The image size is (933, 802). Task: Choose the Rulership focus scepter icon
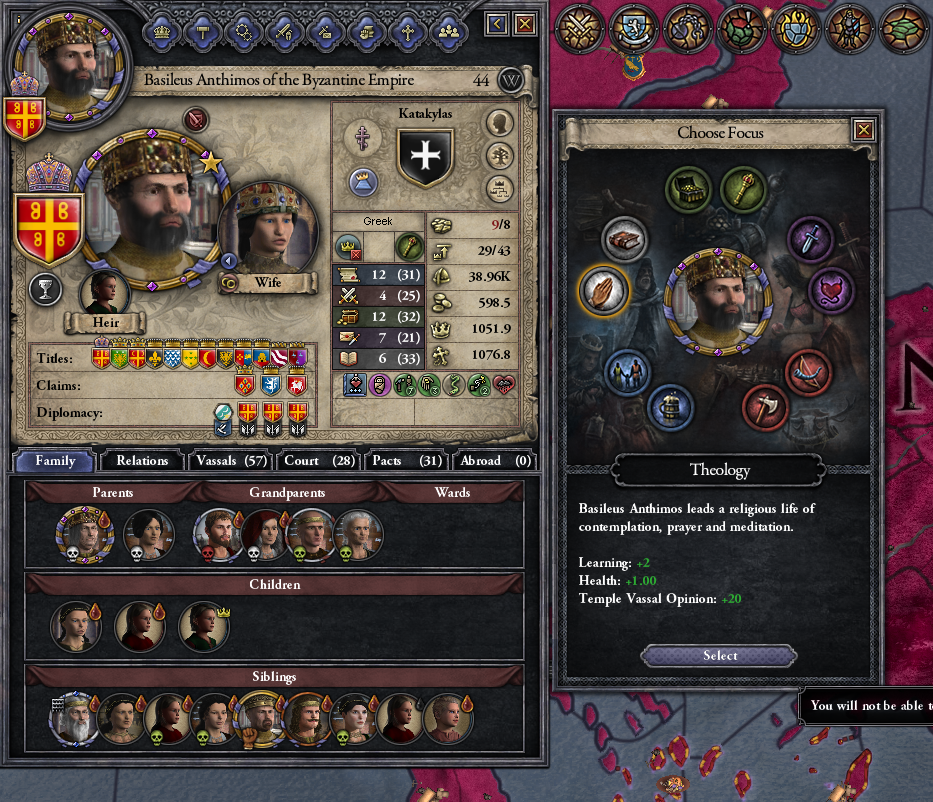pos(742,190)
